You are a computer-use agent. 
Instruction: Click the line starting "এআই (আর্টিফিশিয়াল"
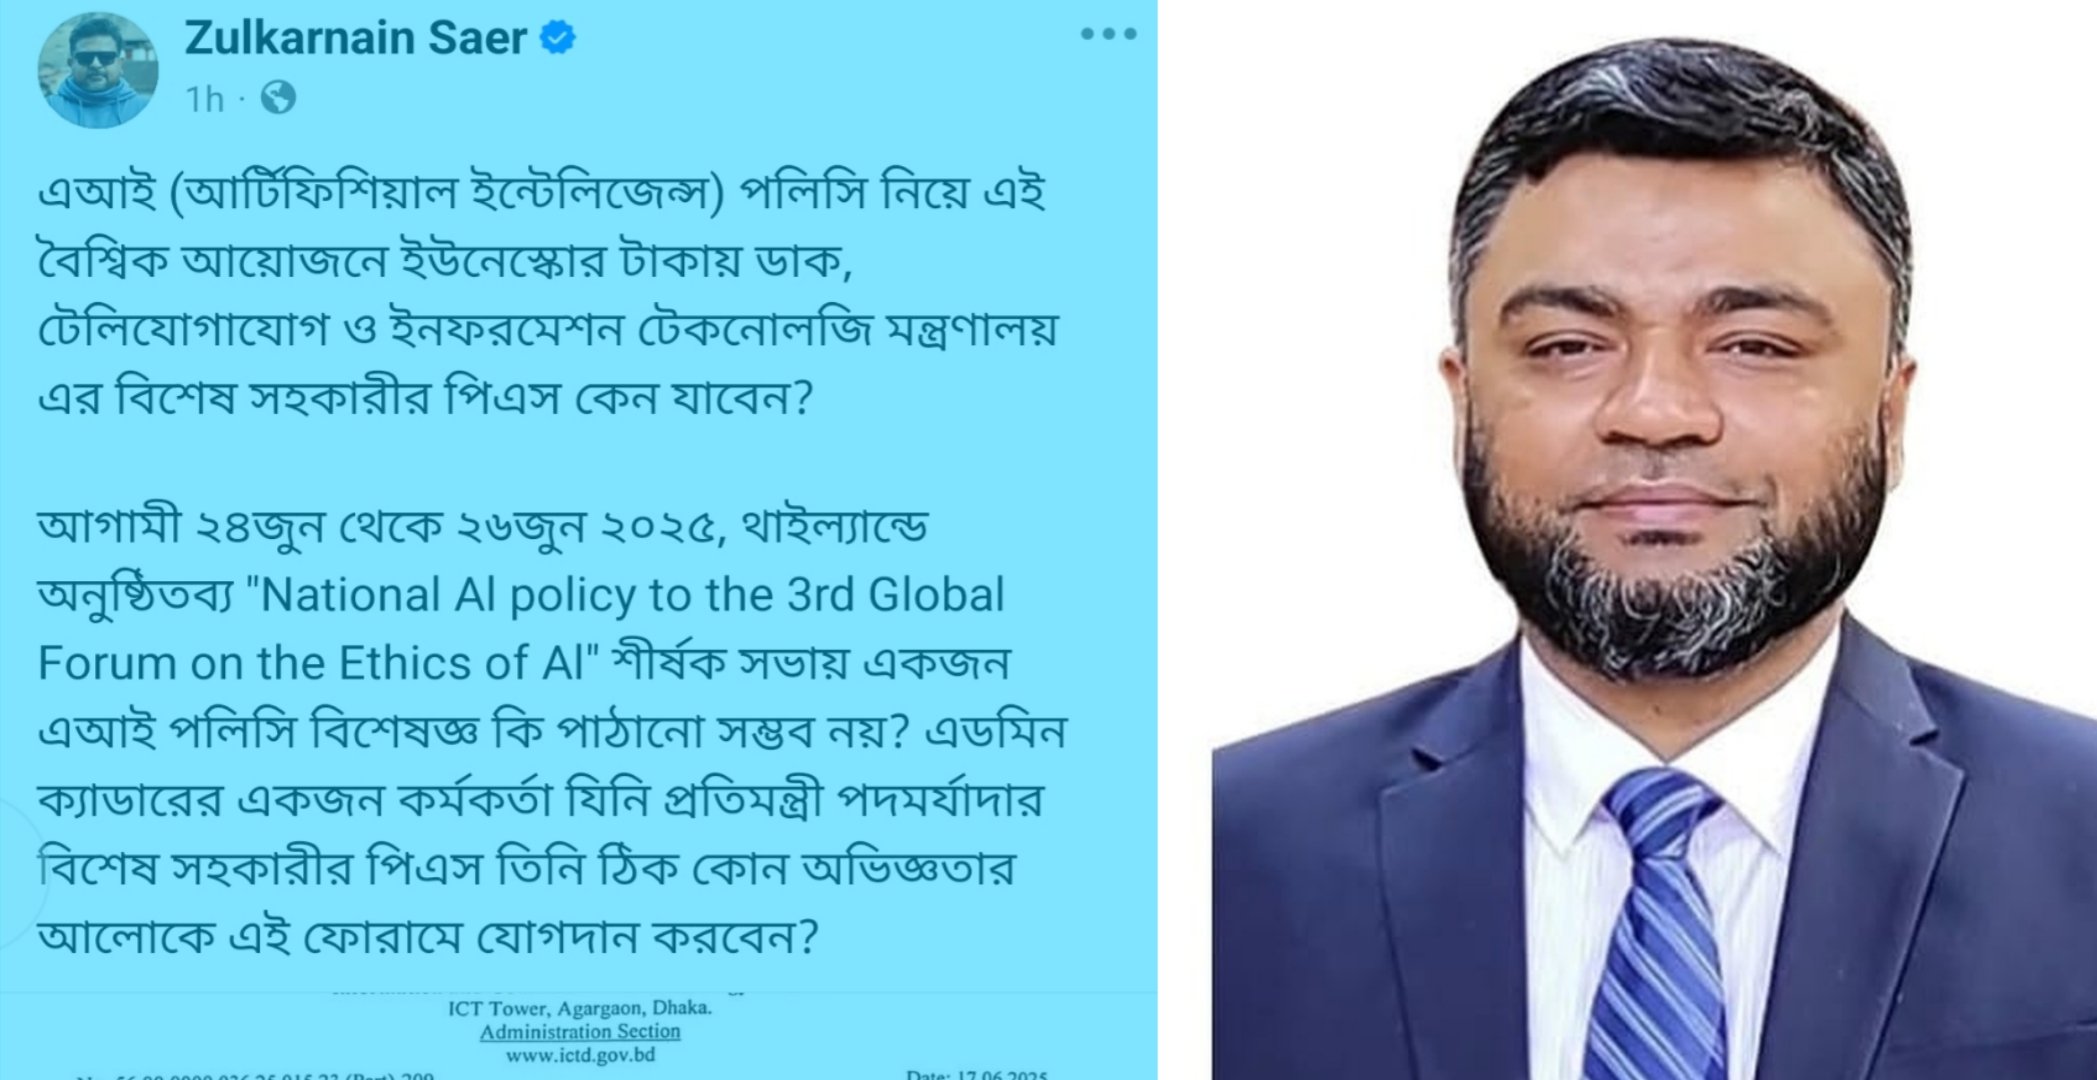(x=542, y=192)
